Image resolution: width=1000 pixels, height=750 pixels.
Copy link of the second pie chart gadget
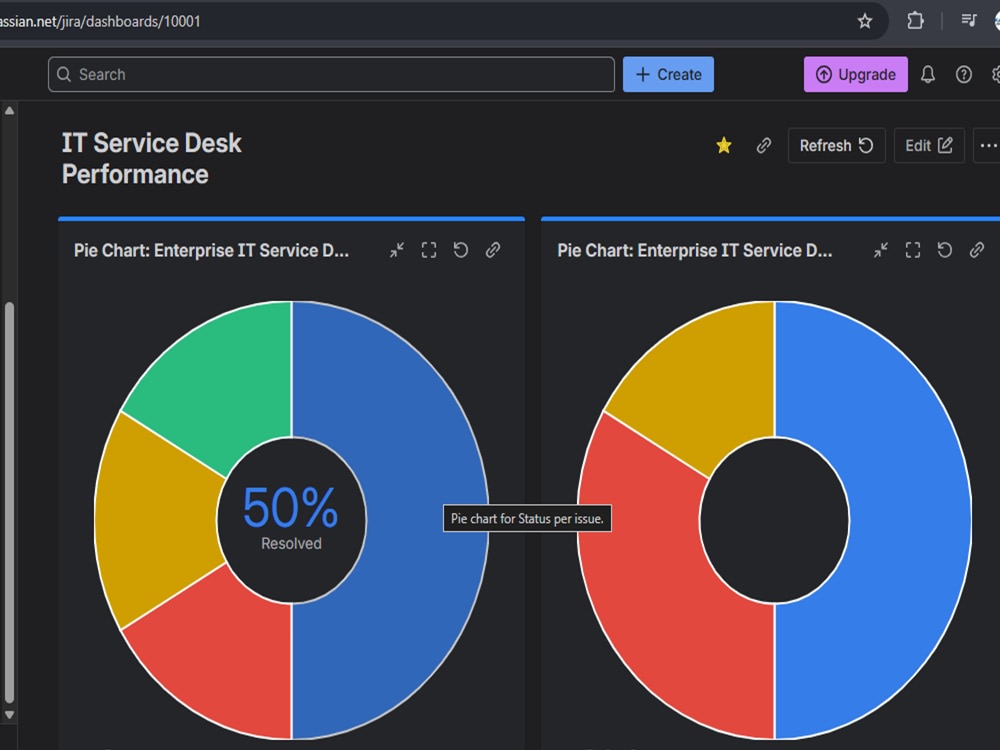tap(976, 250)
